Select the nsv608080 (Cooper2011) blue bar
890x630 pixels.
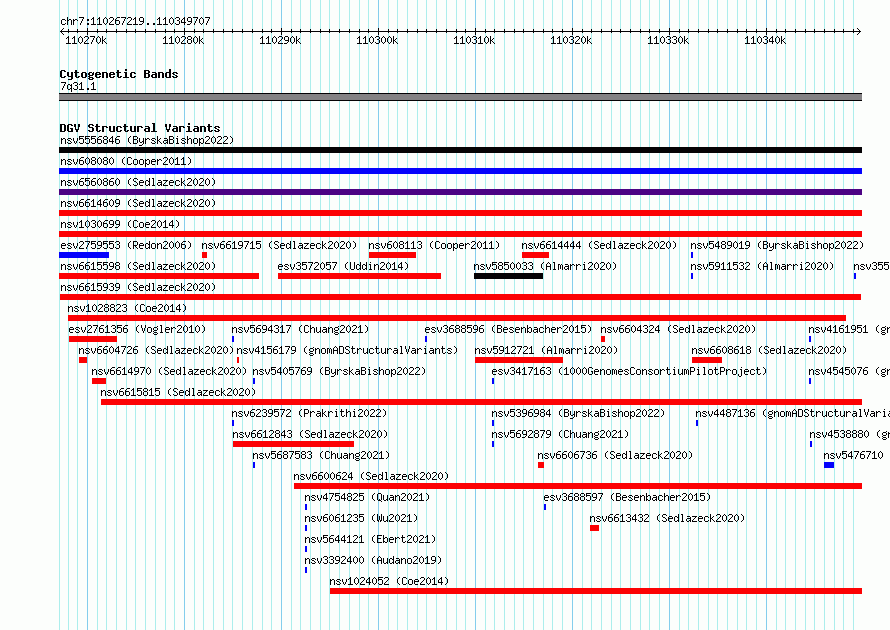point(460,171)
